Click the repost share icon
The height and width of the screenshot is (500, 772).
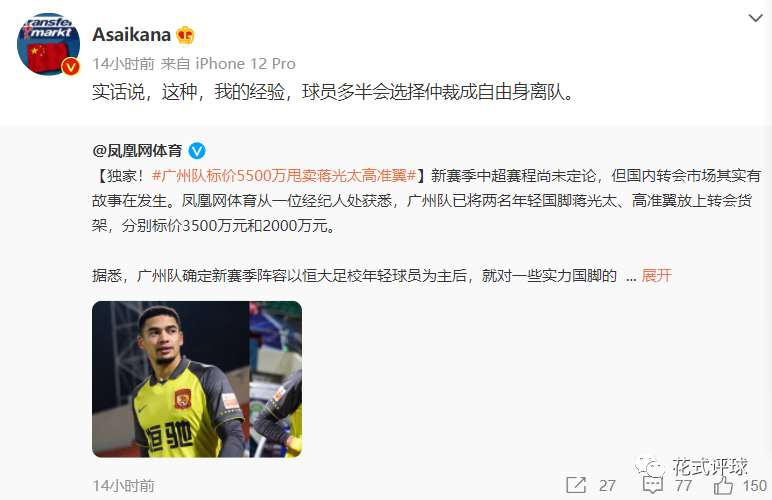point(576,485)
